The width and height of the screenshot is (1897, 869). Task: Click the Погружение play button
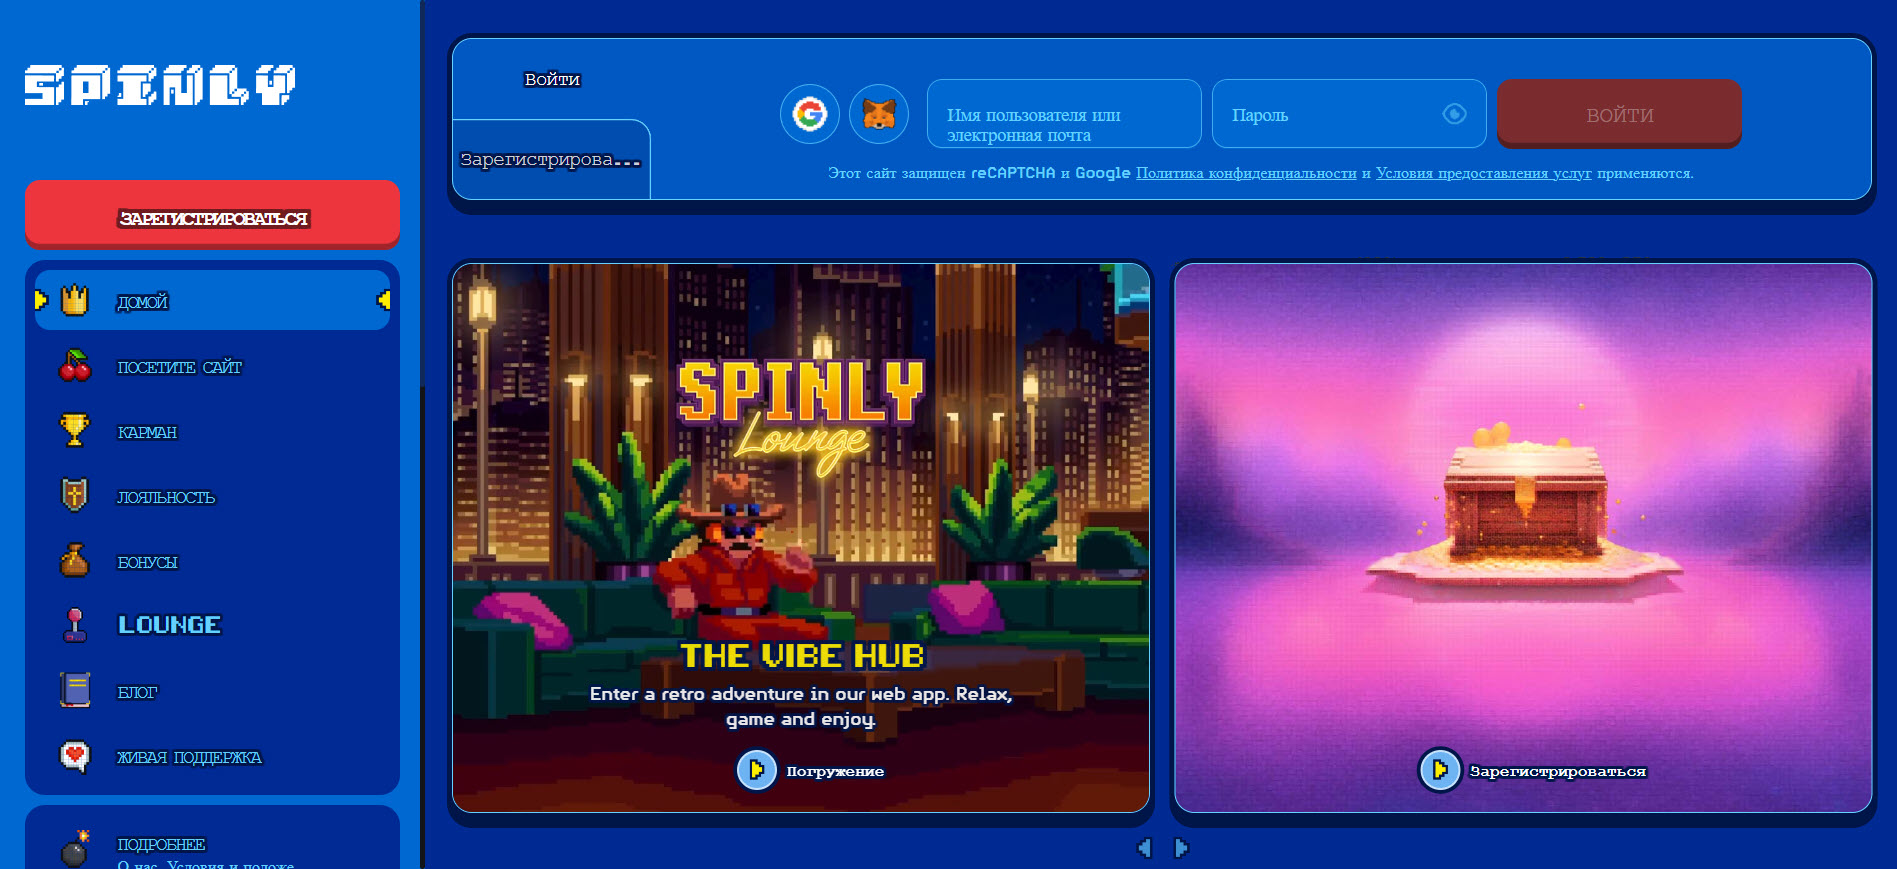pos(757,770)
